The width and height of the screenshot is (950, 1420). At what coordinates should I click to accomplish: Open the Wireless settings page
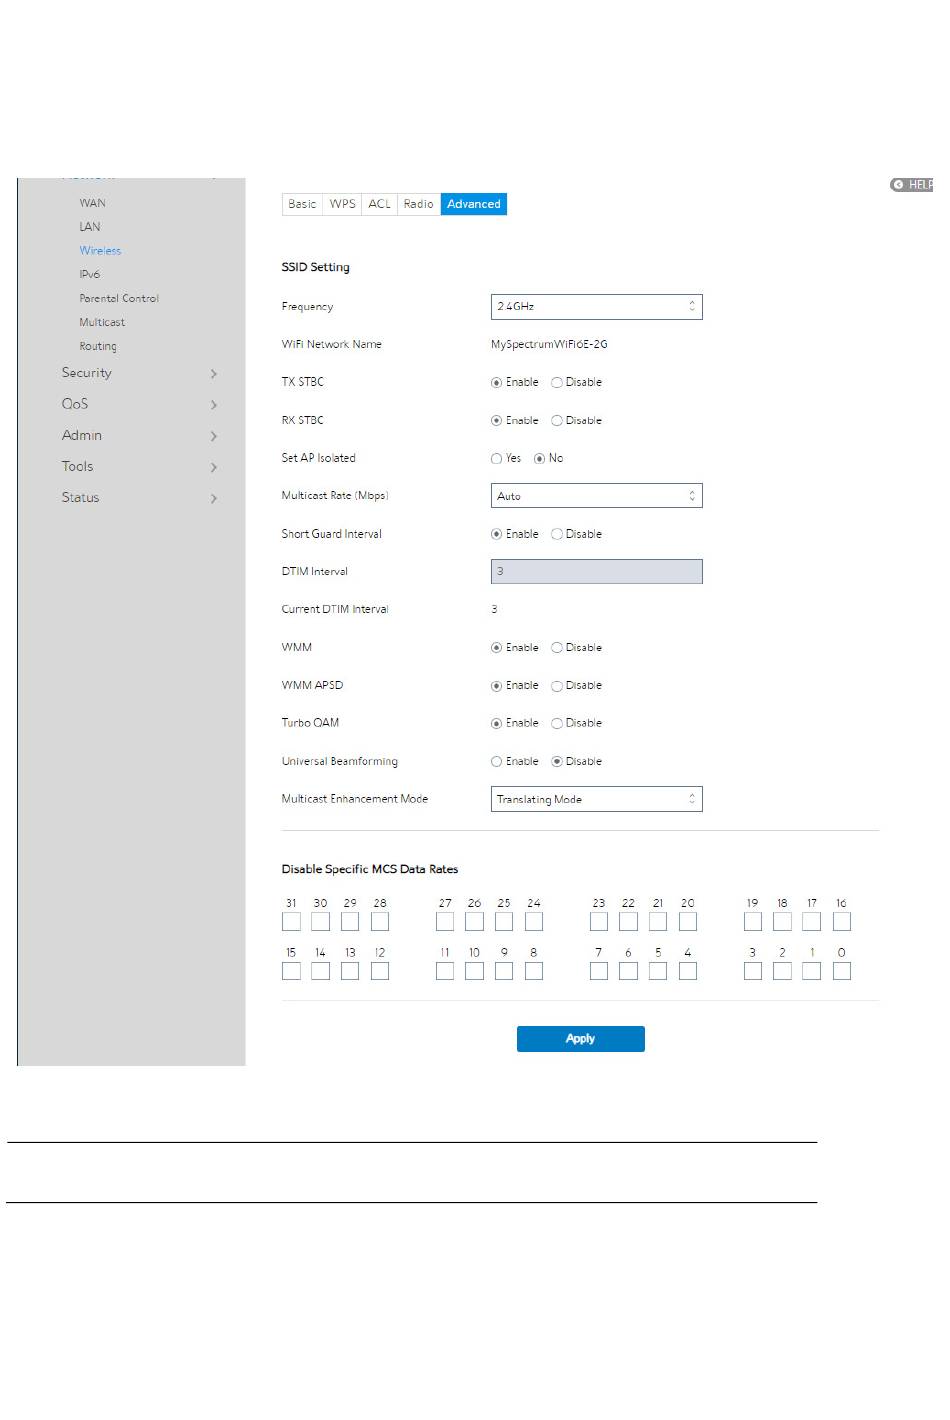[x=100, y=251]
